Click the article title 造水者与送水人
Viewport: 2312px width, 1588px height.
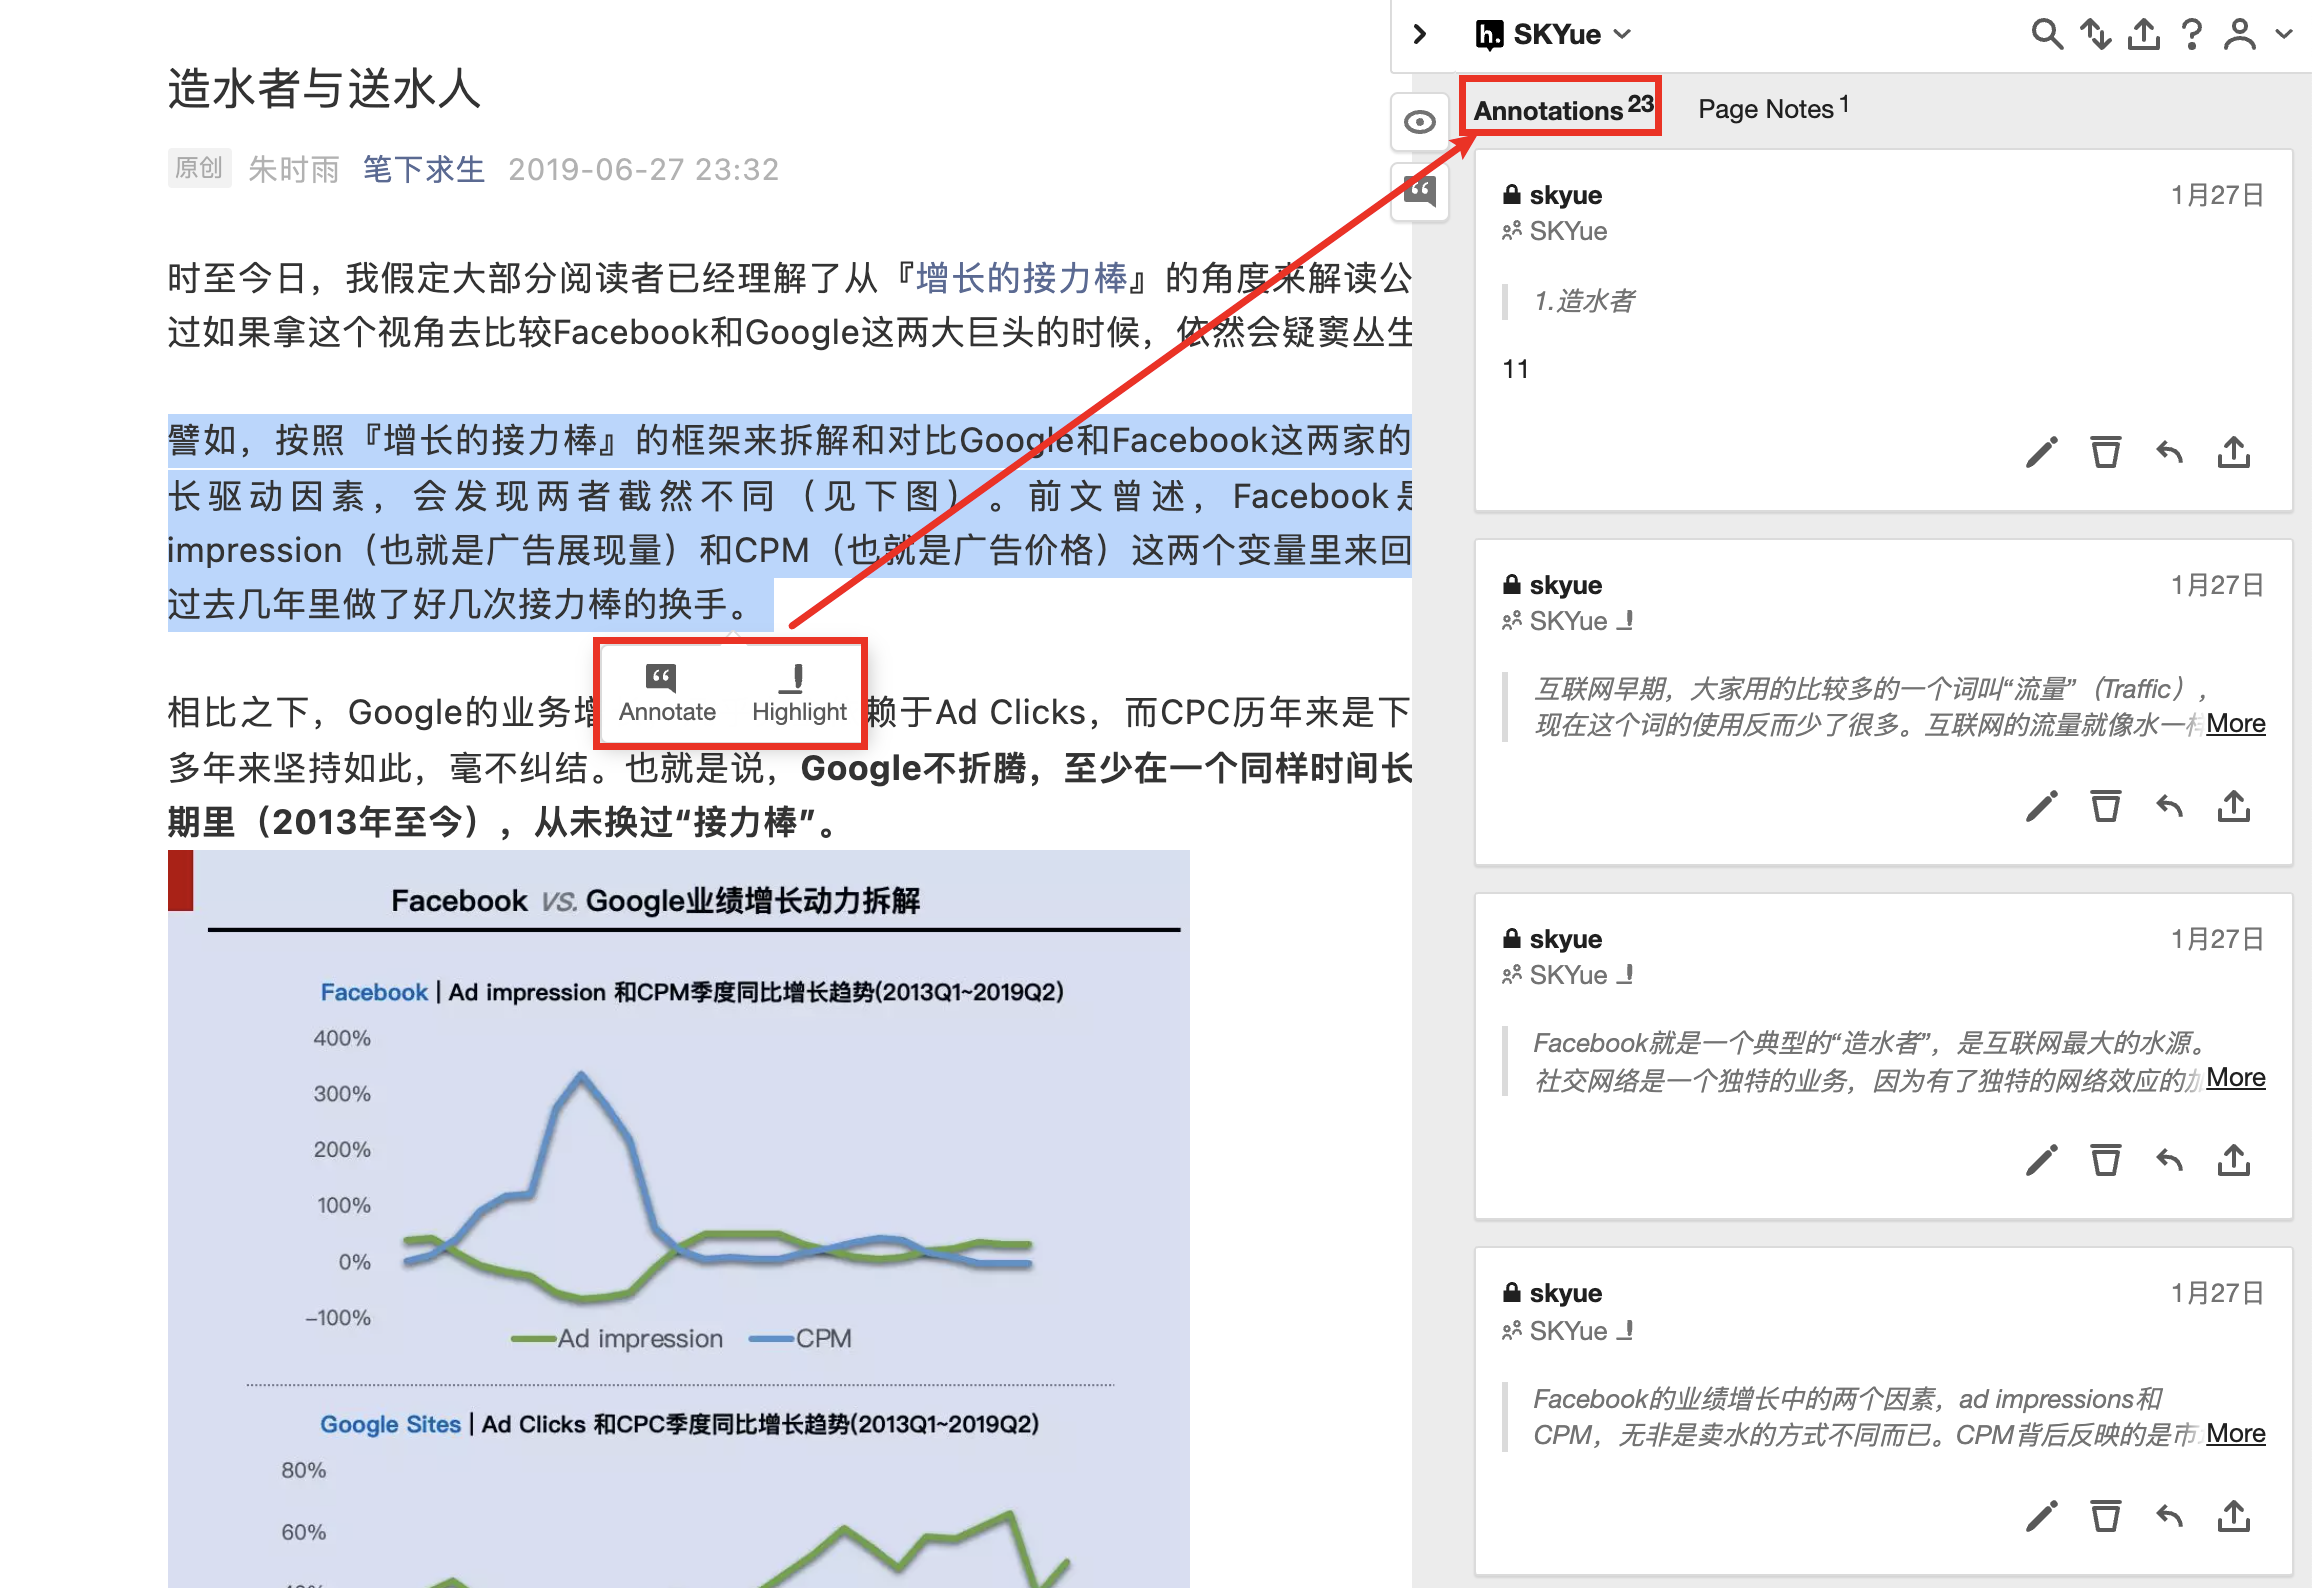point(324,88)
